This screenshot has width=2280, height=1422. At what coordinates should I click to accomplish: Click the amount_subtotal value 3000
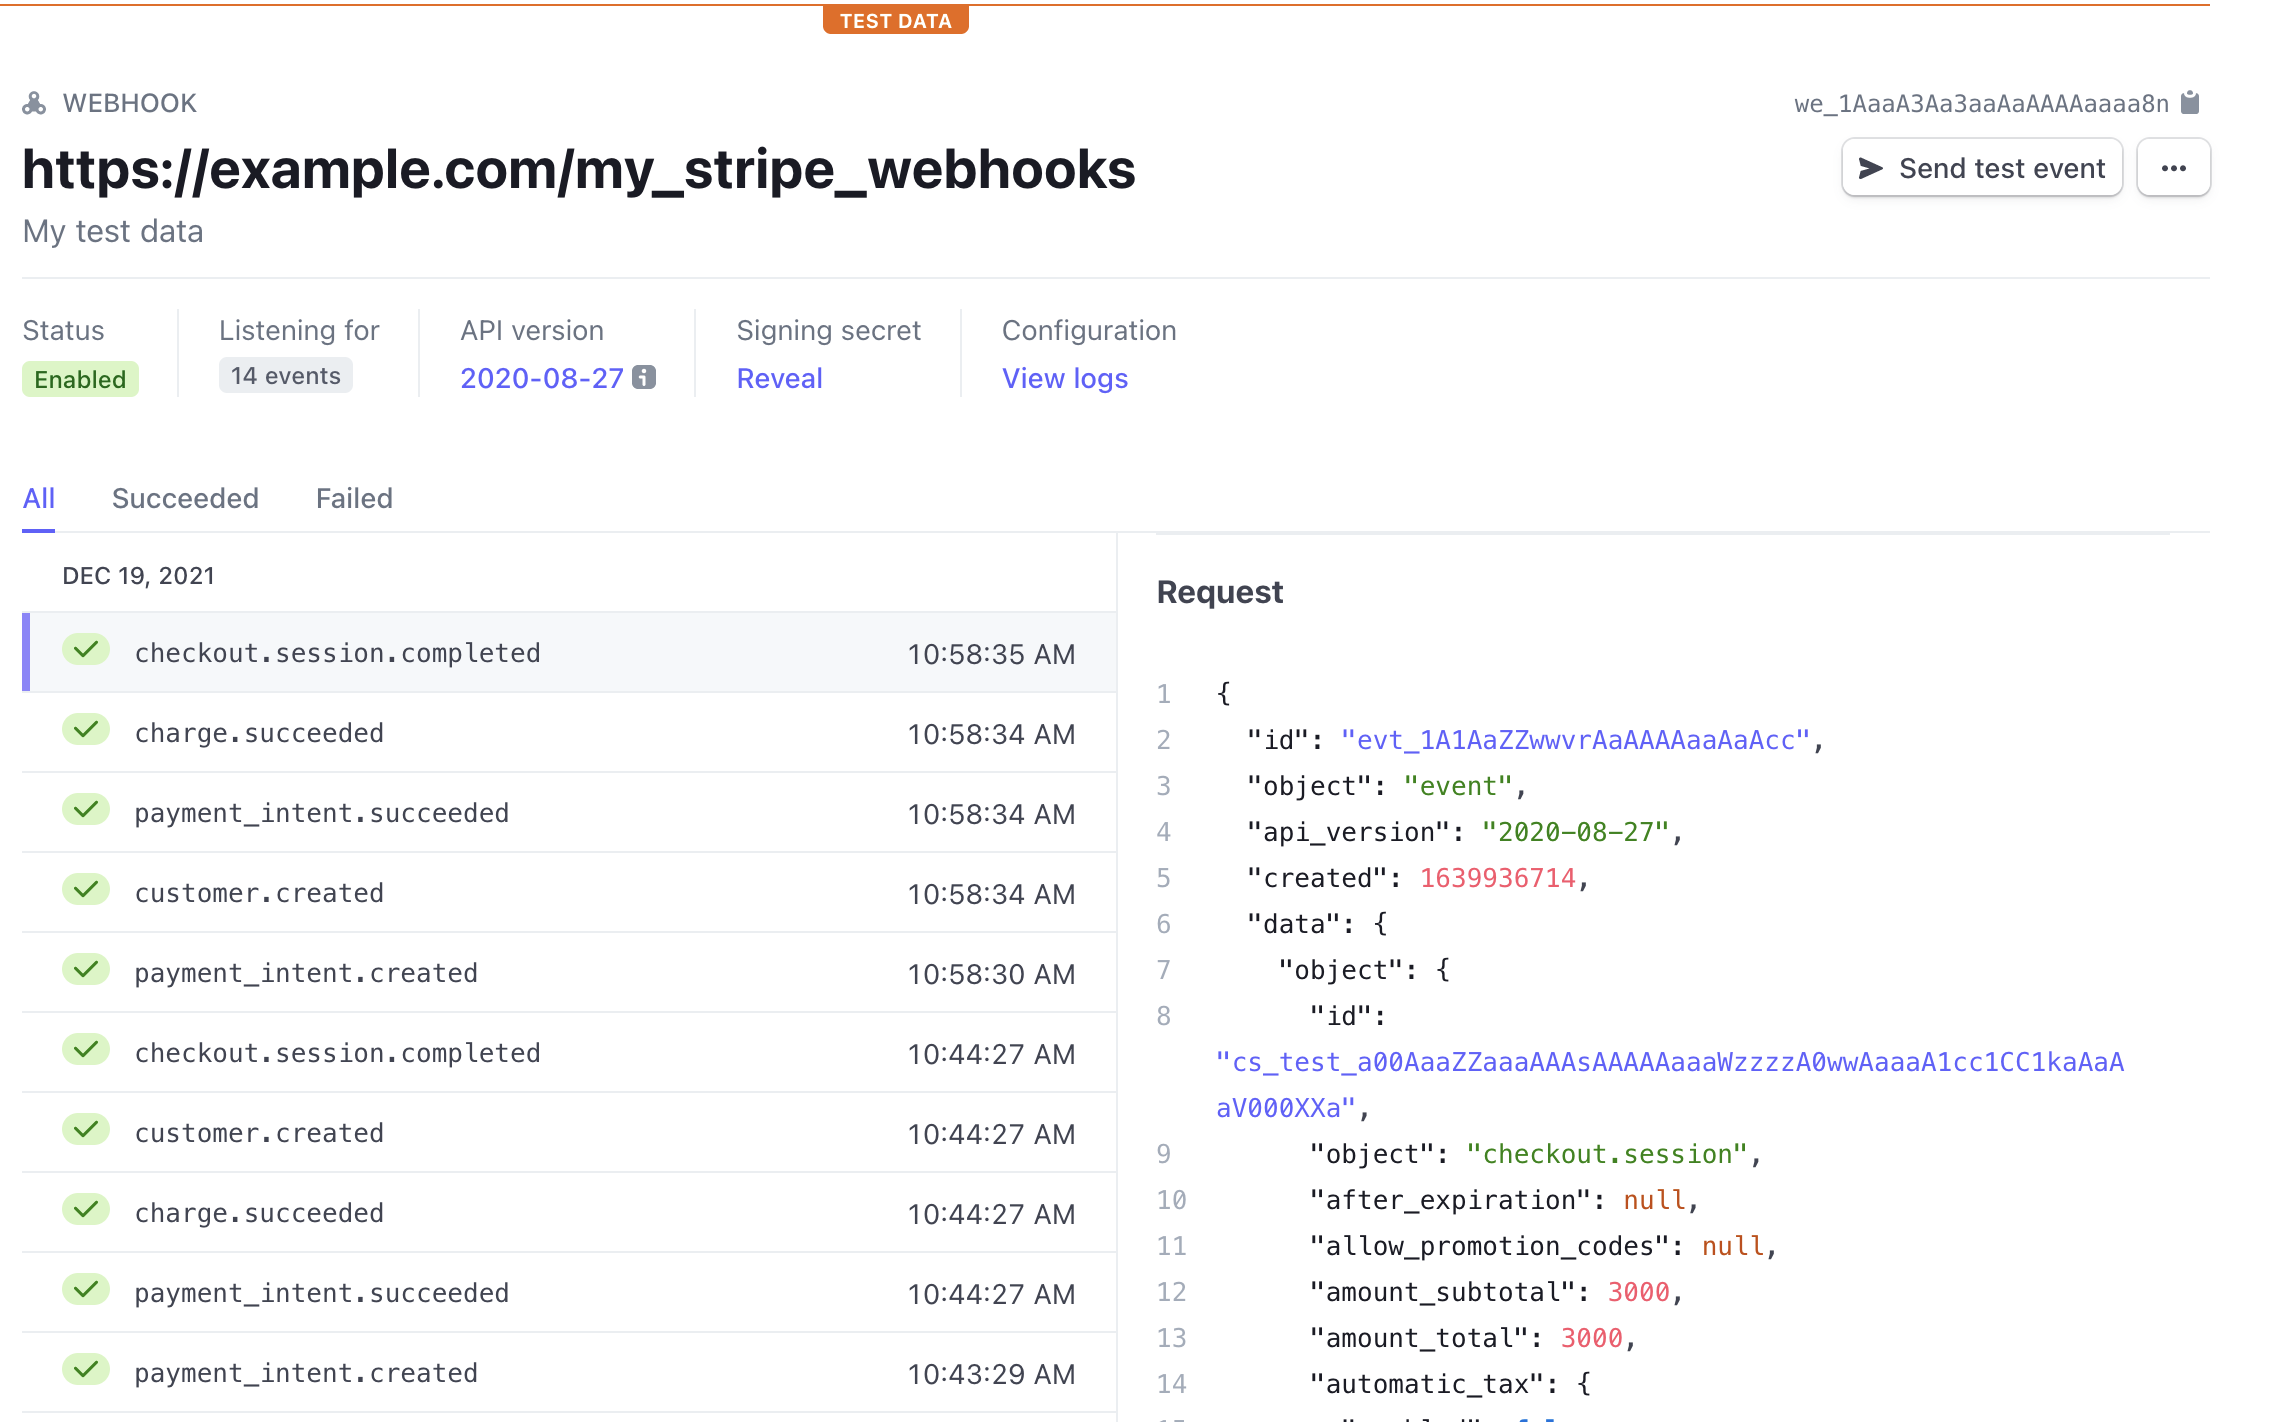click(1638, 1292)
